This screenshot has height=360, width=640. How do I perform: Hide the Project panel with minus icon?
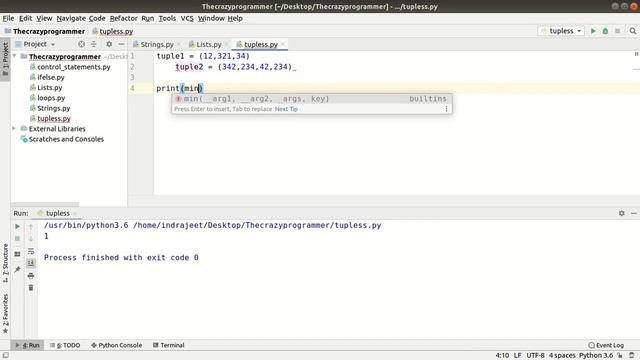click(x=121, y=44)
